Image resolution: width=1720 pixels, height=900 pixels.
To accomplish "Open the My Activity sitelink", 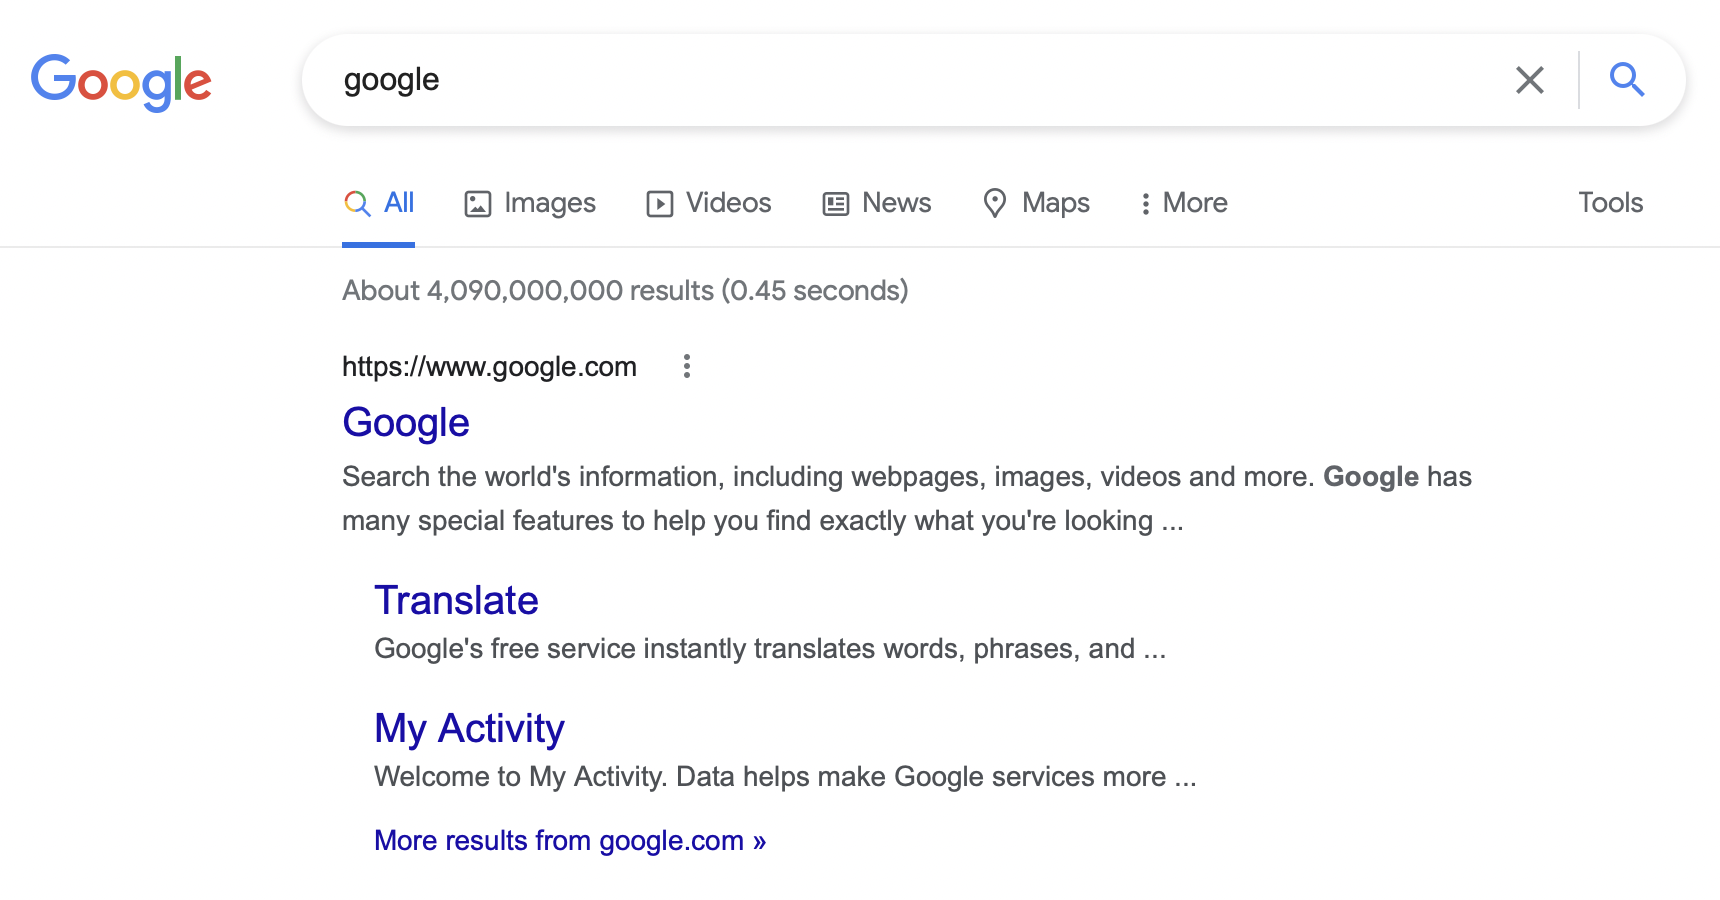I will (469, 729).
